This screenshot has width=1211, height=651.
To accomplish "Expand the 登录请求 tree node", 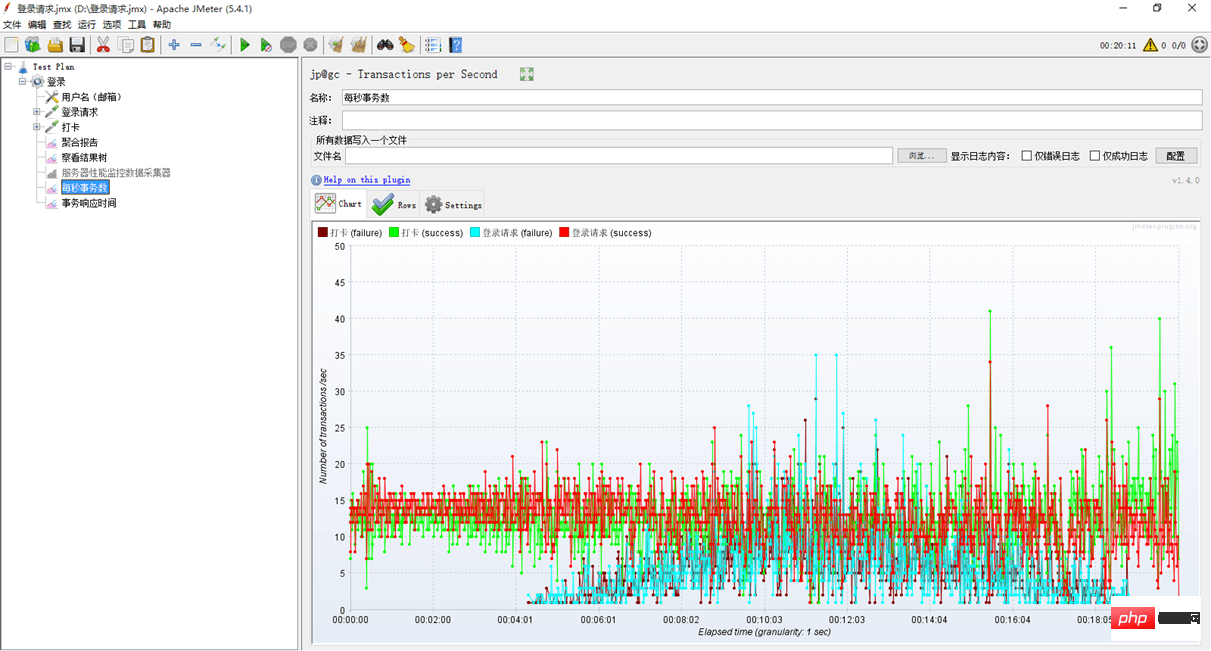I will (37, 112).
